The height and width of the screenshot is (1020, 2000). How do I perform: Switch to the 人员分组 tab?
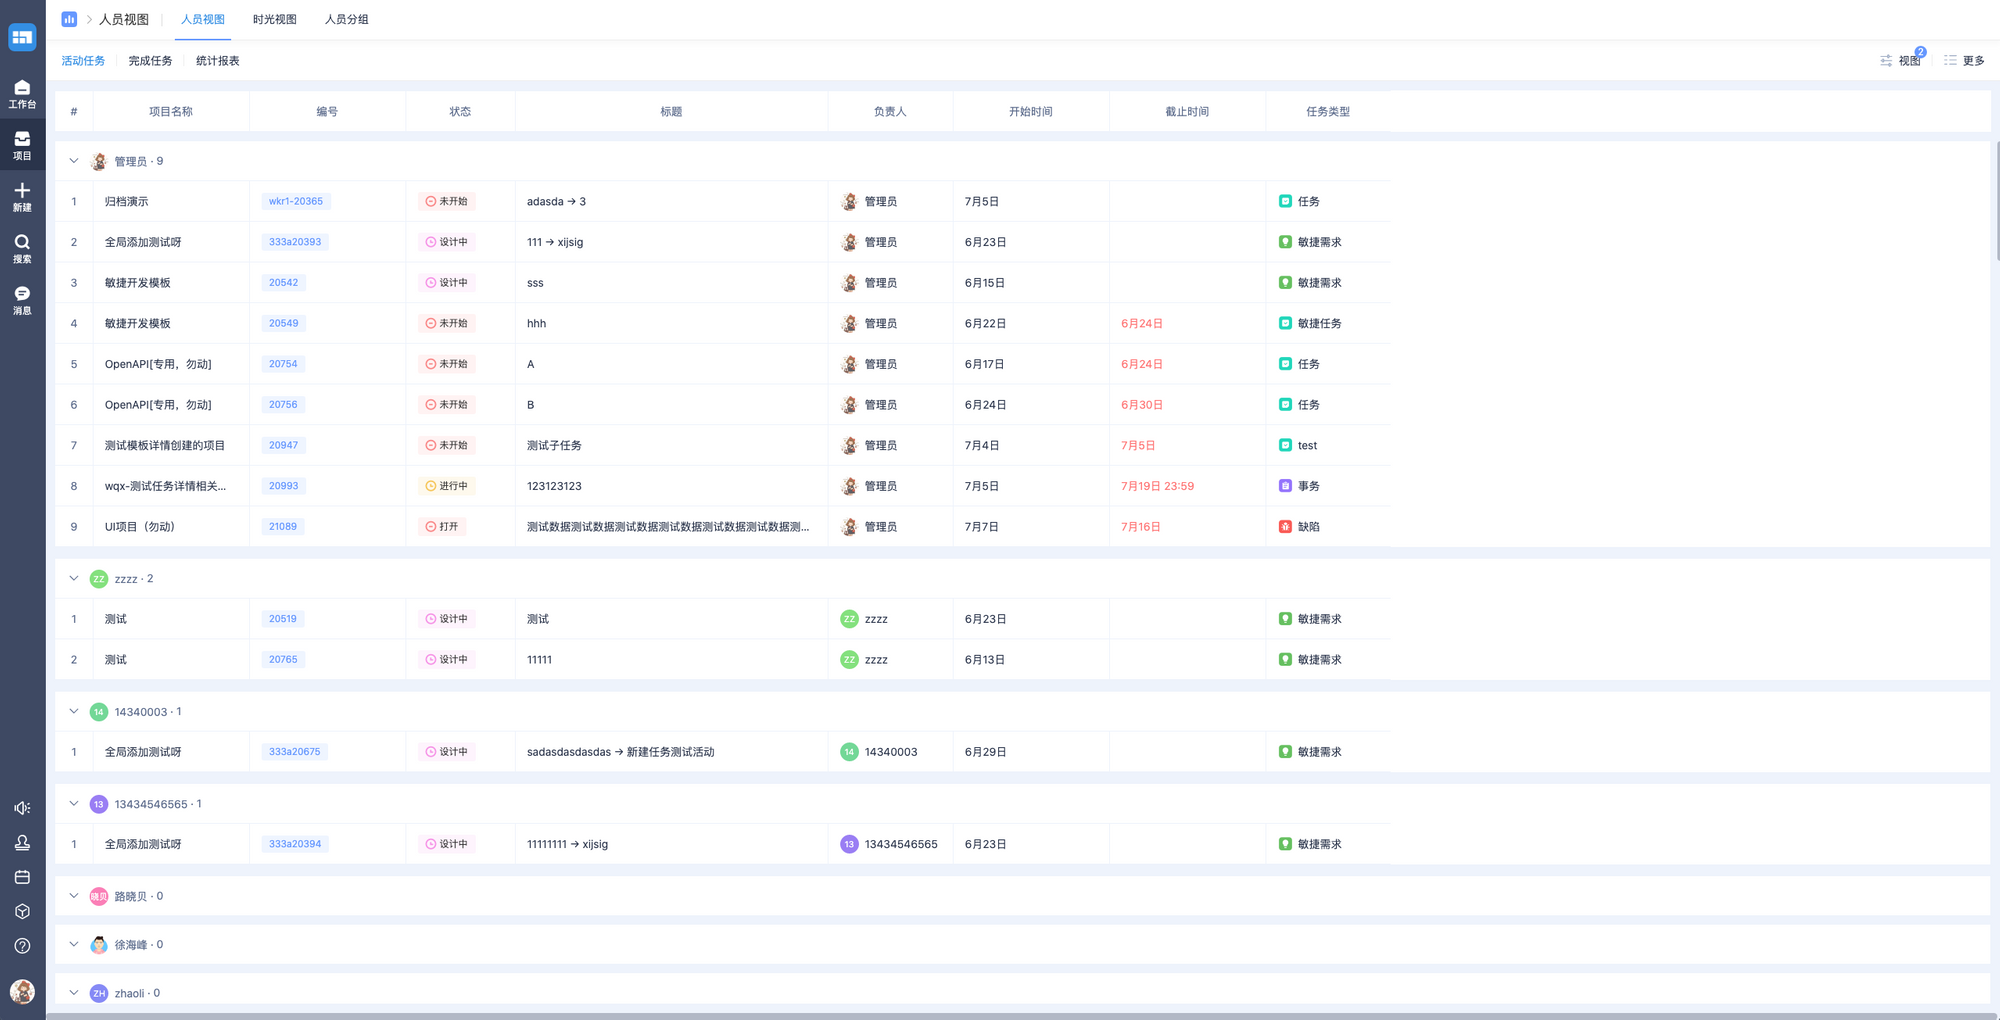[346, 20]
